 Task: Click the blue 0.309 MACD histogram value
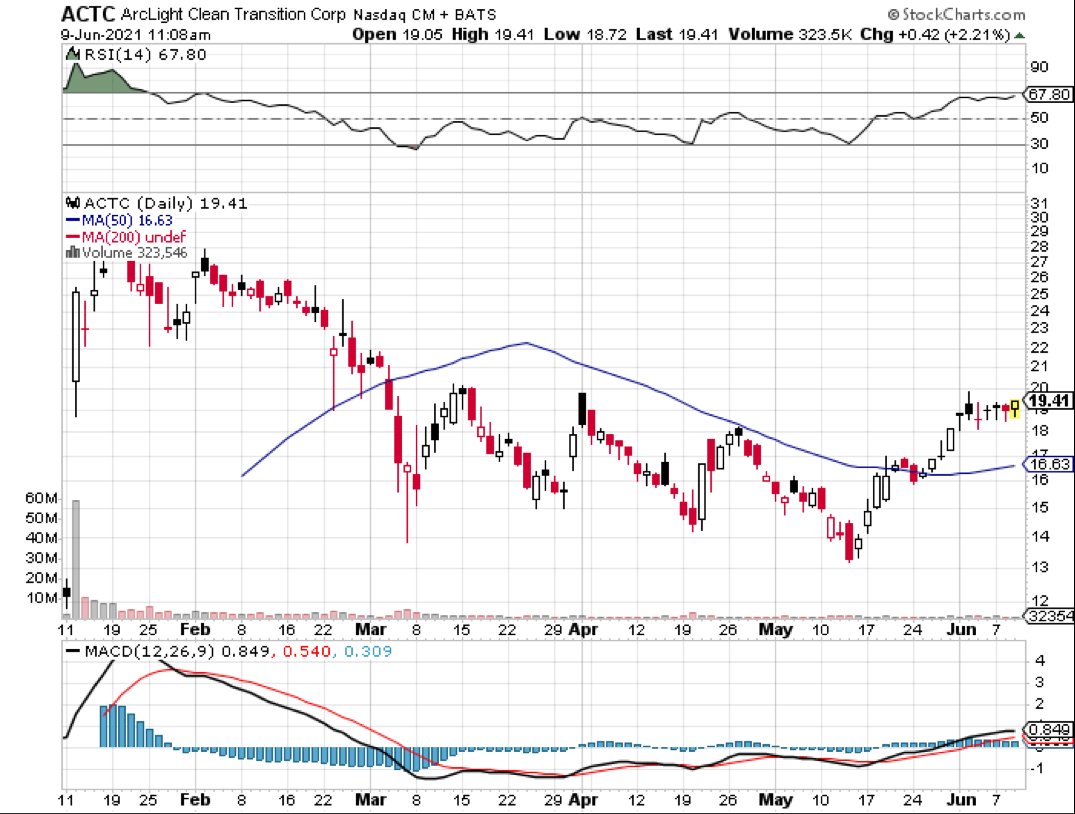pos(367,651)
